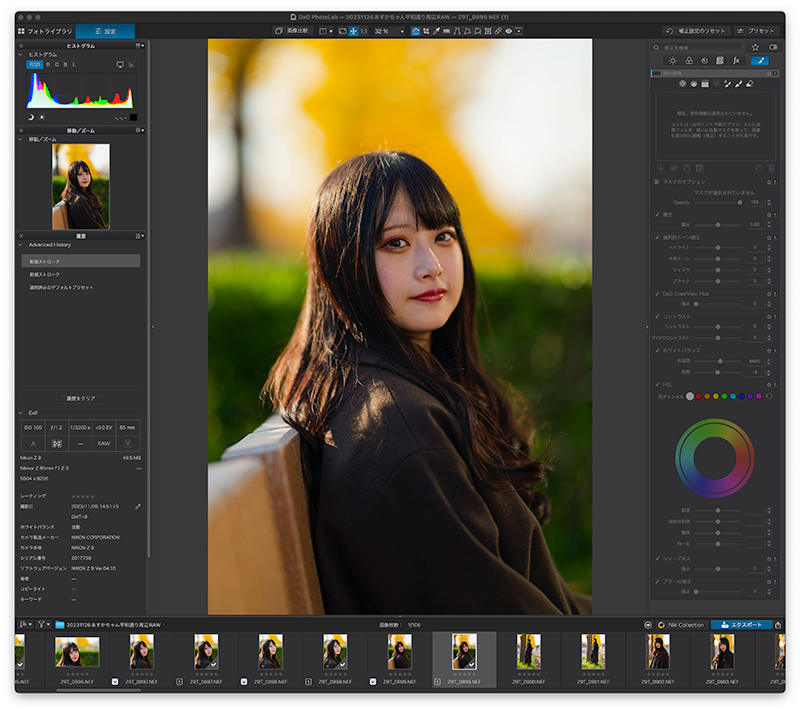Open the Color corrections tab icon
Viewport: 800px width, 711px height.
(x=689, y=61)
